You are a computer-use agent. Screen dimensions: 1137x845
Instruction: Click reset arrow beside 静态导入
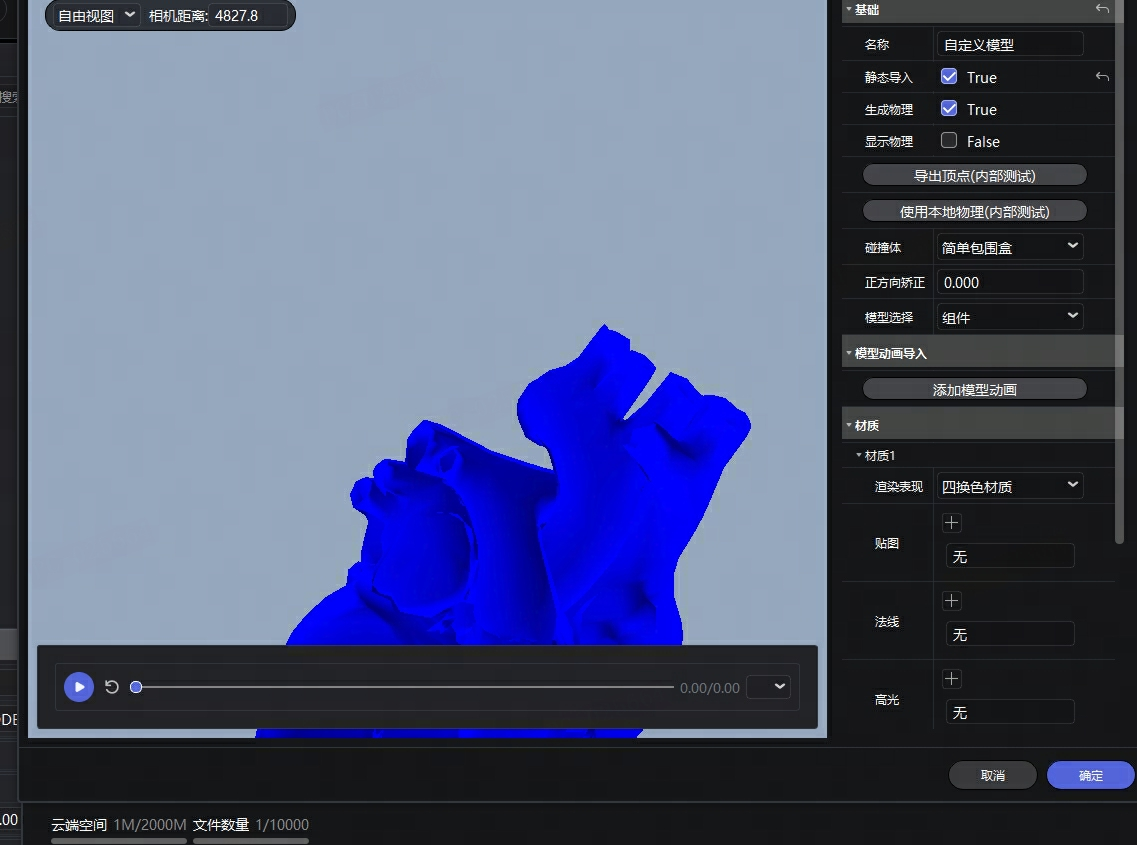click(1102, 77)
